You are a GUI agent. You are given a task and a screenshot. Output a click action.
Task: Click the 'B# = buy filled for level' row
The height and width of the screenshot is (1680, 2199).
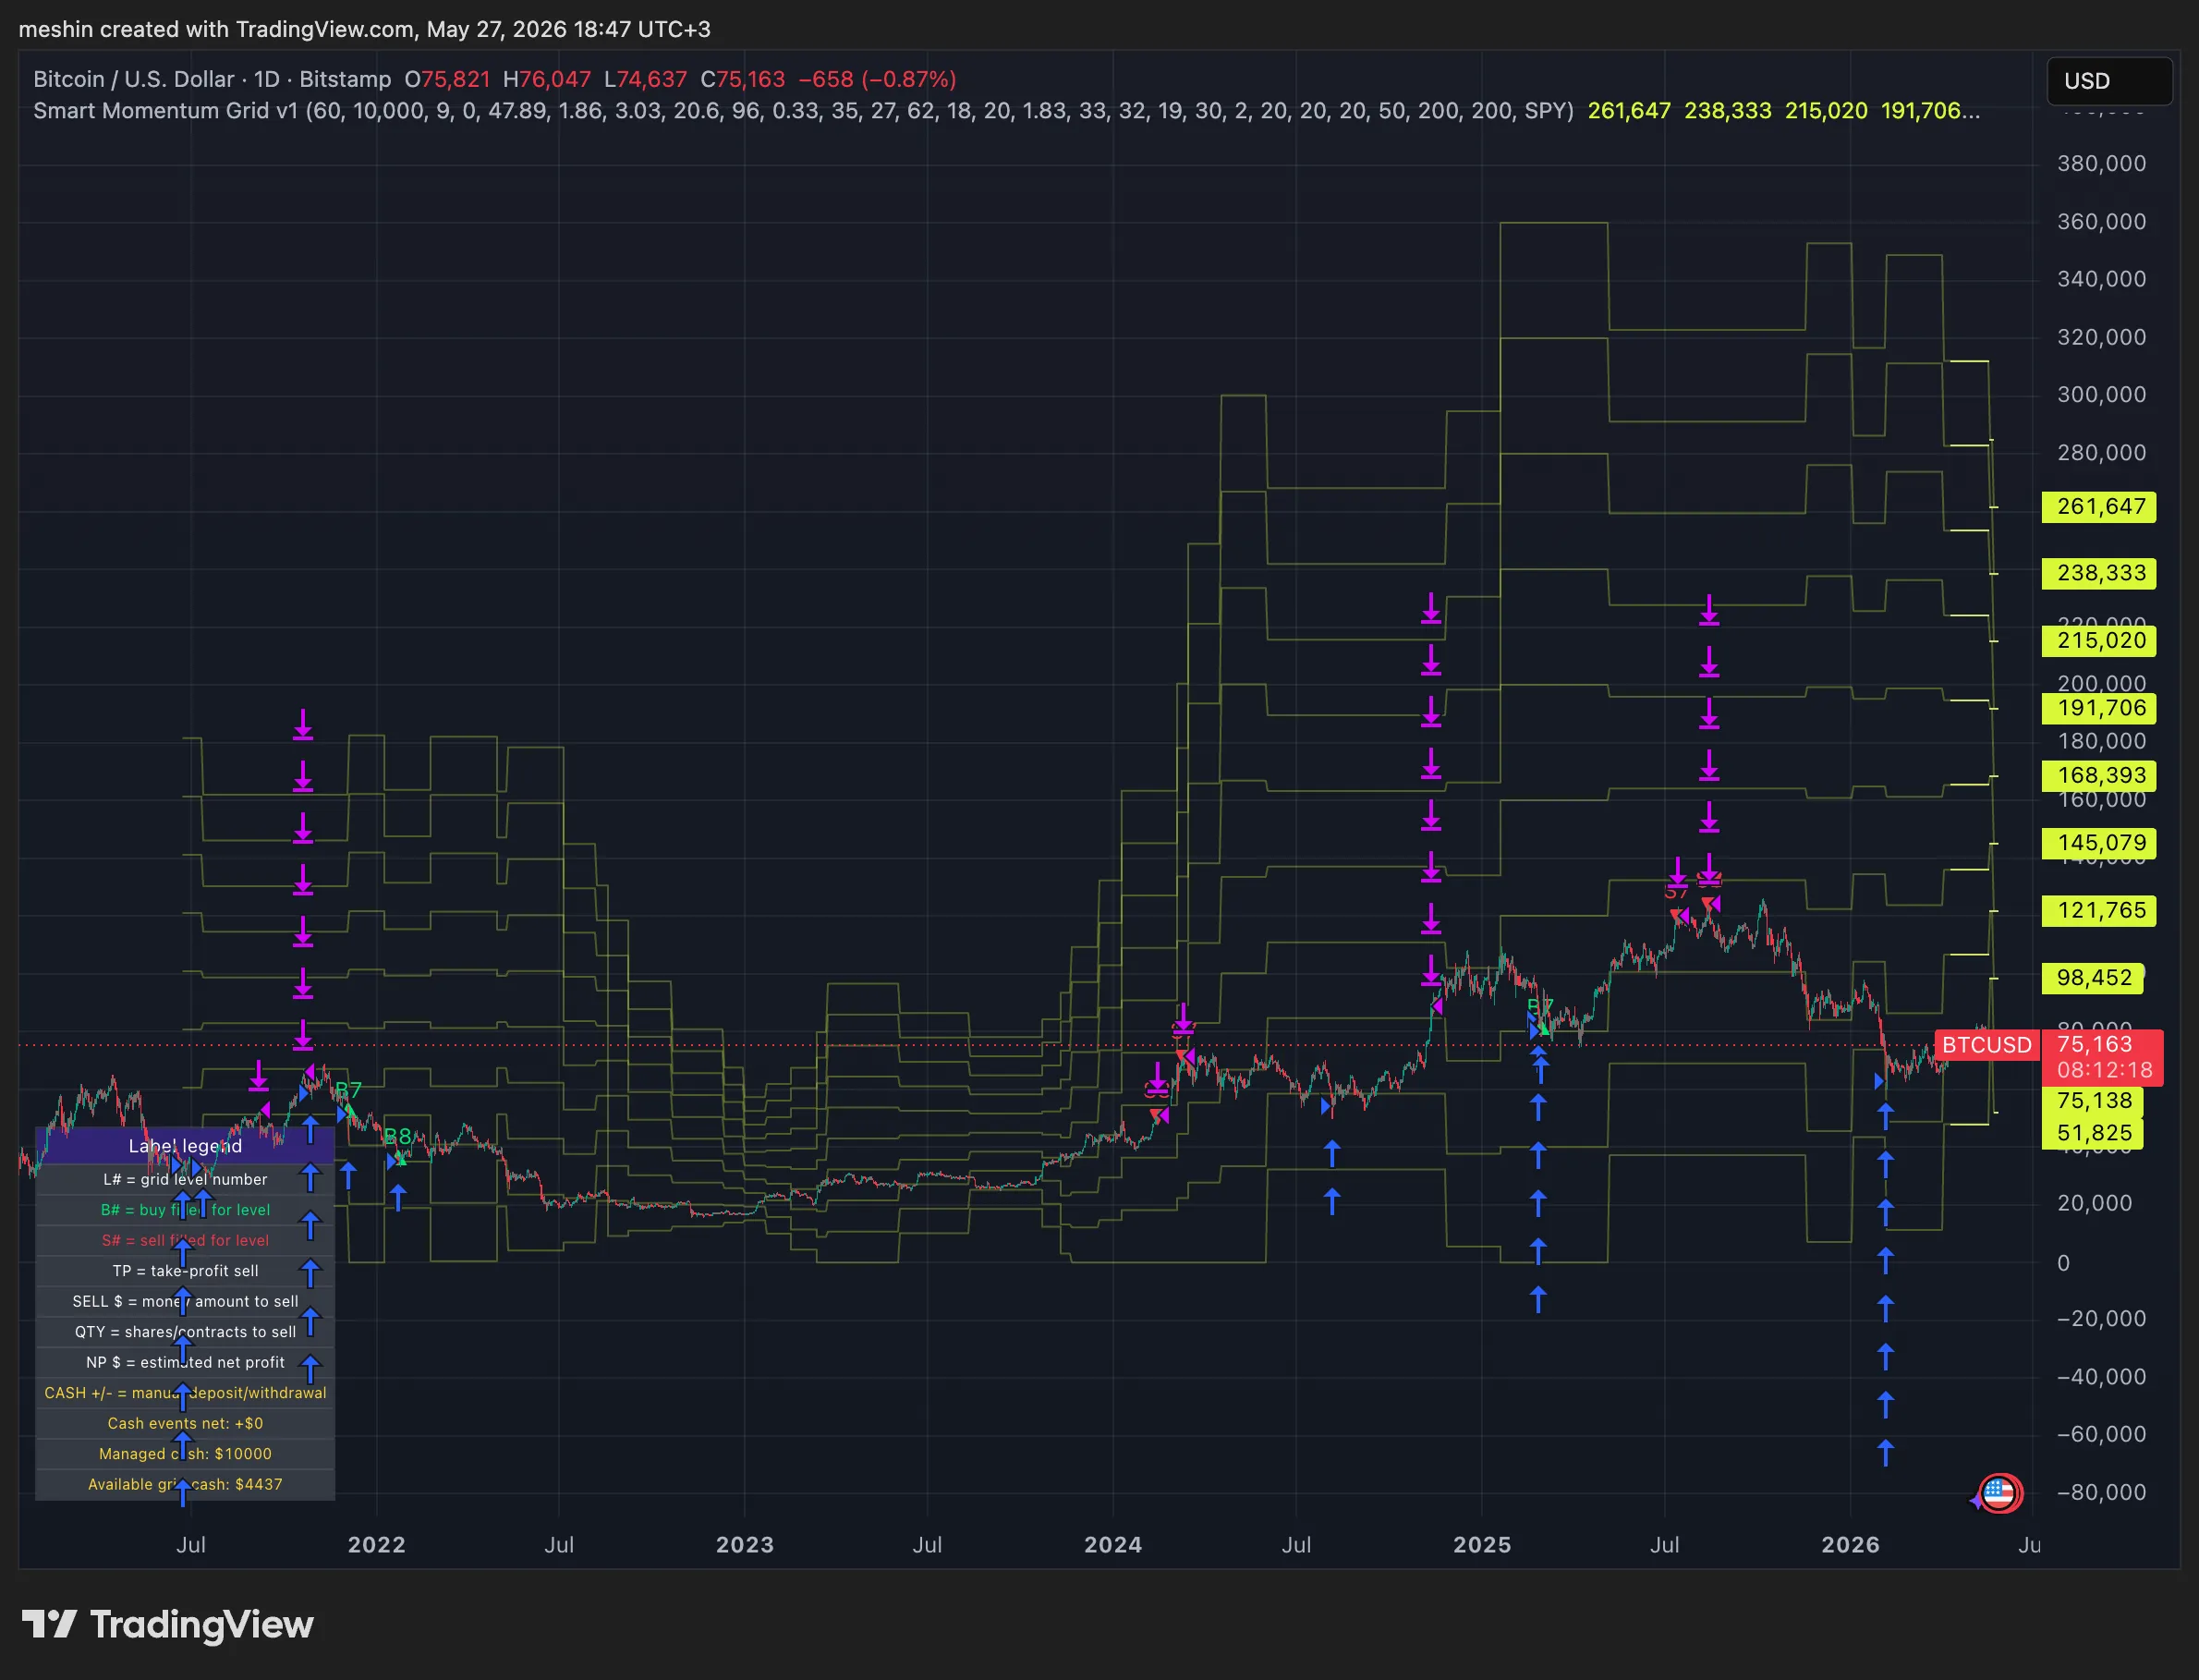click(185, 1210)
